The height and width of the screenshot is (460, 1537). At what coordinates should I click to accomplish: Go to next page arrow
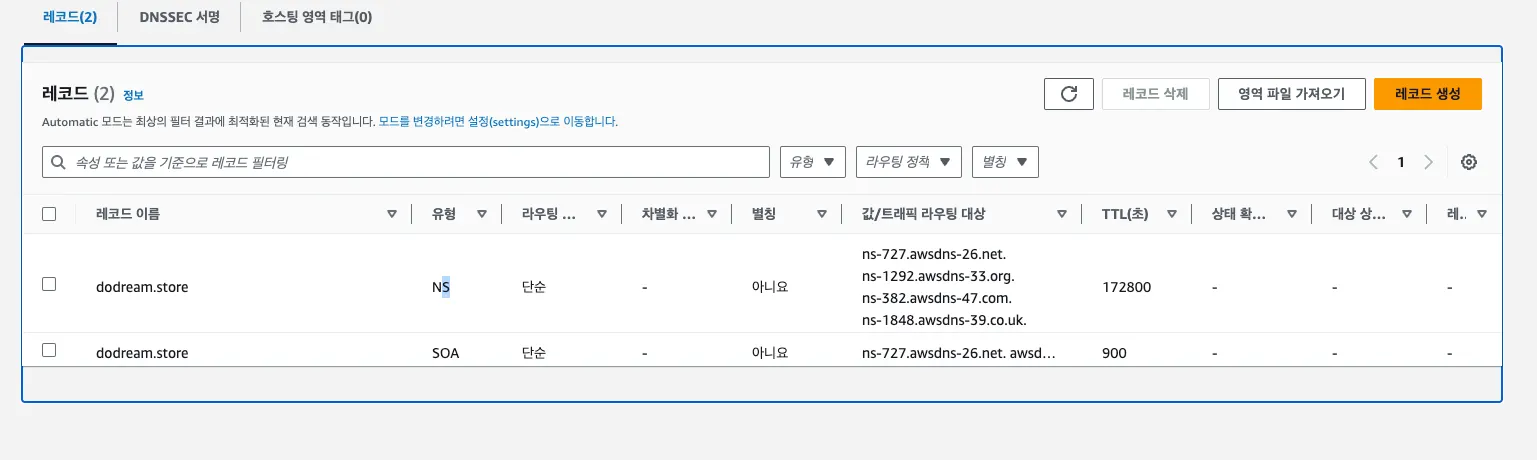[1428, 162]
